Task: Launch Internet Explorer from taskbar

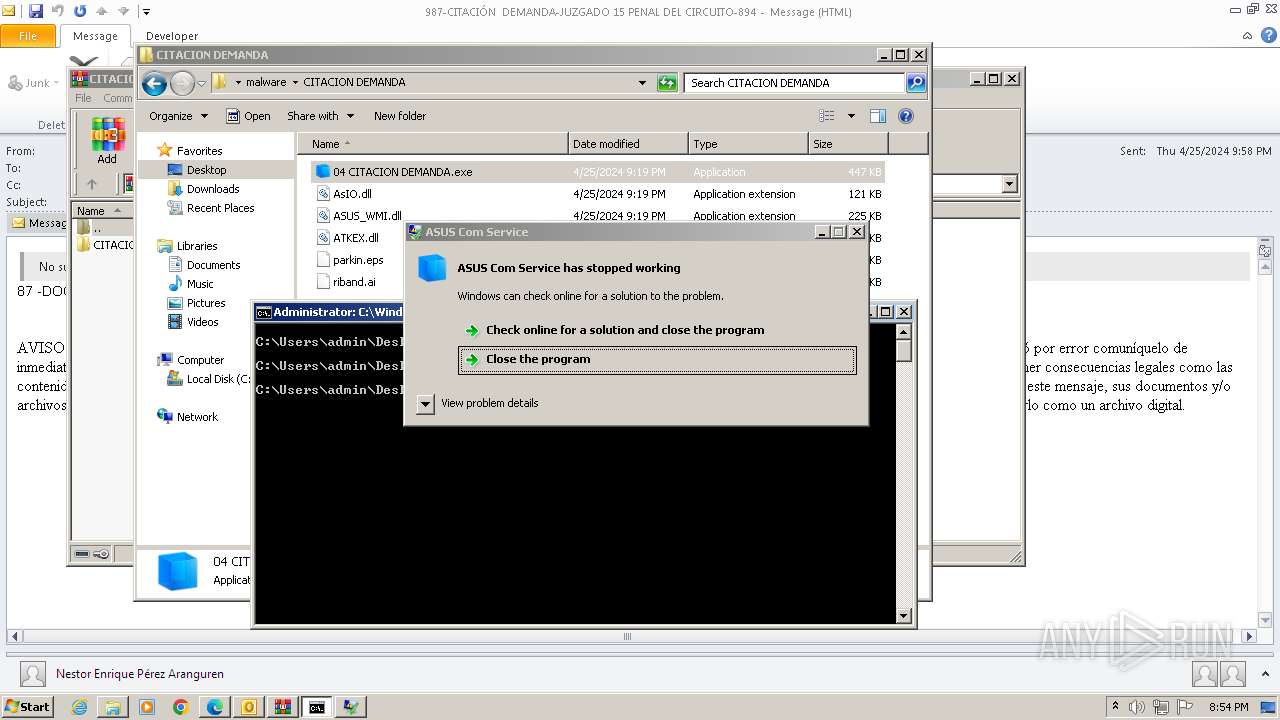Action: (x=79, y=707)
